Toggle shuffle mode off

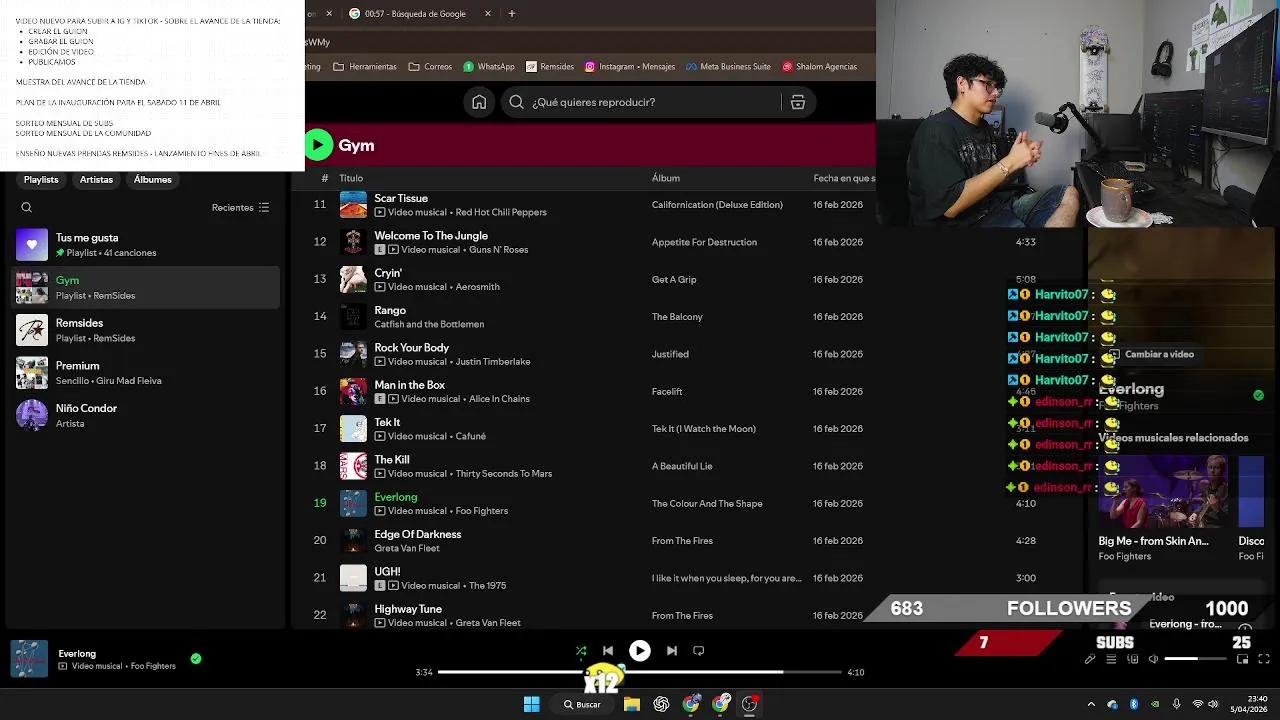click(x=581, y=651)
